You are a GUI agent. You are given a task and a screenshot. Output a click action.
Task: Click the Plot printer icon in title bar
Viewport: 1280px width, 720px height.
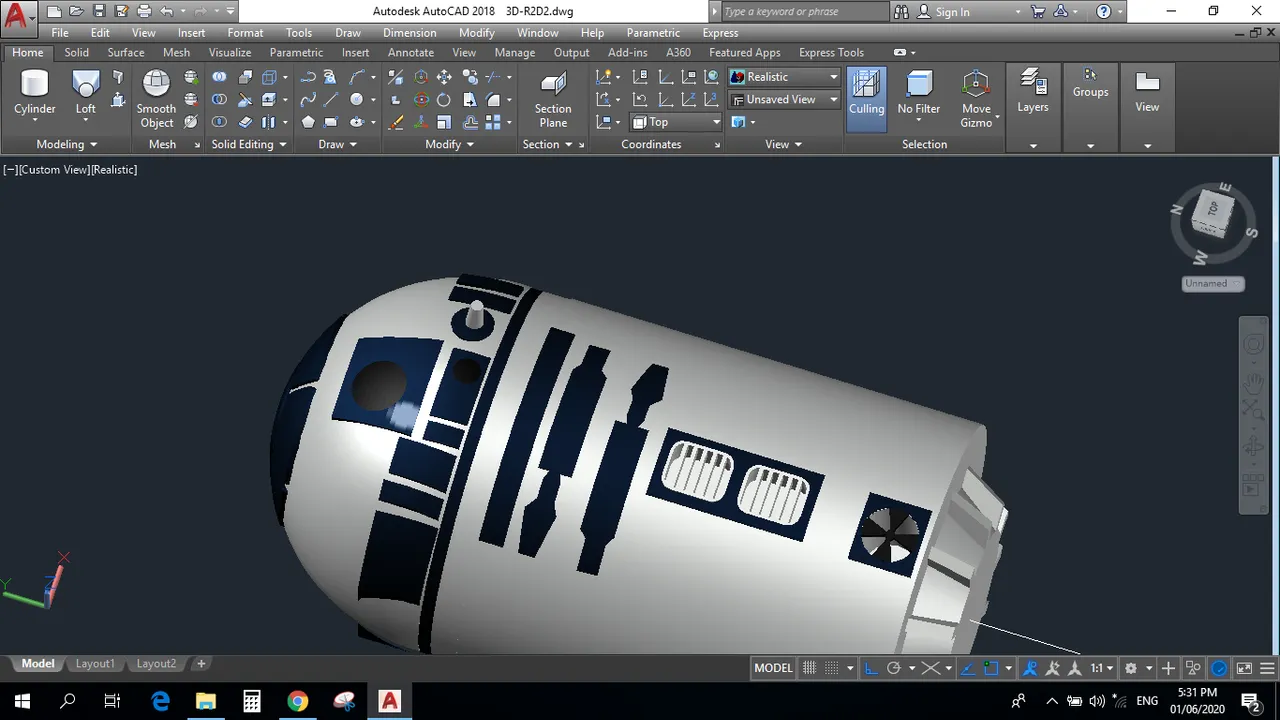point(144,12)
